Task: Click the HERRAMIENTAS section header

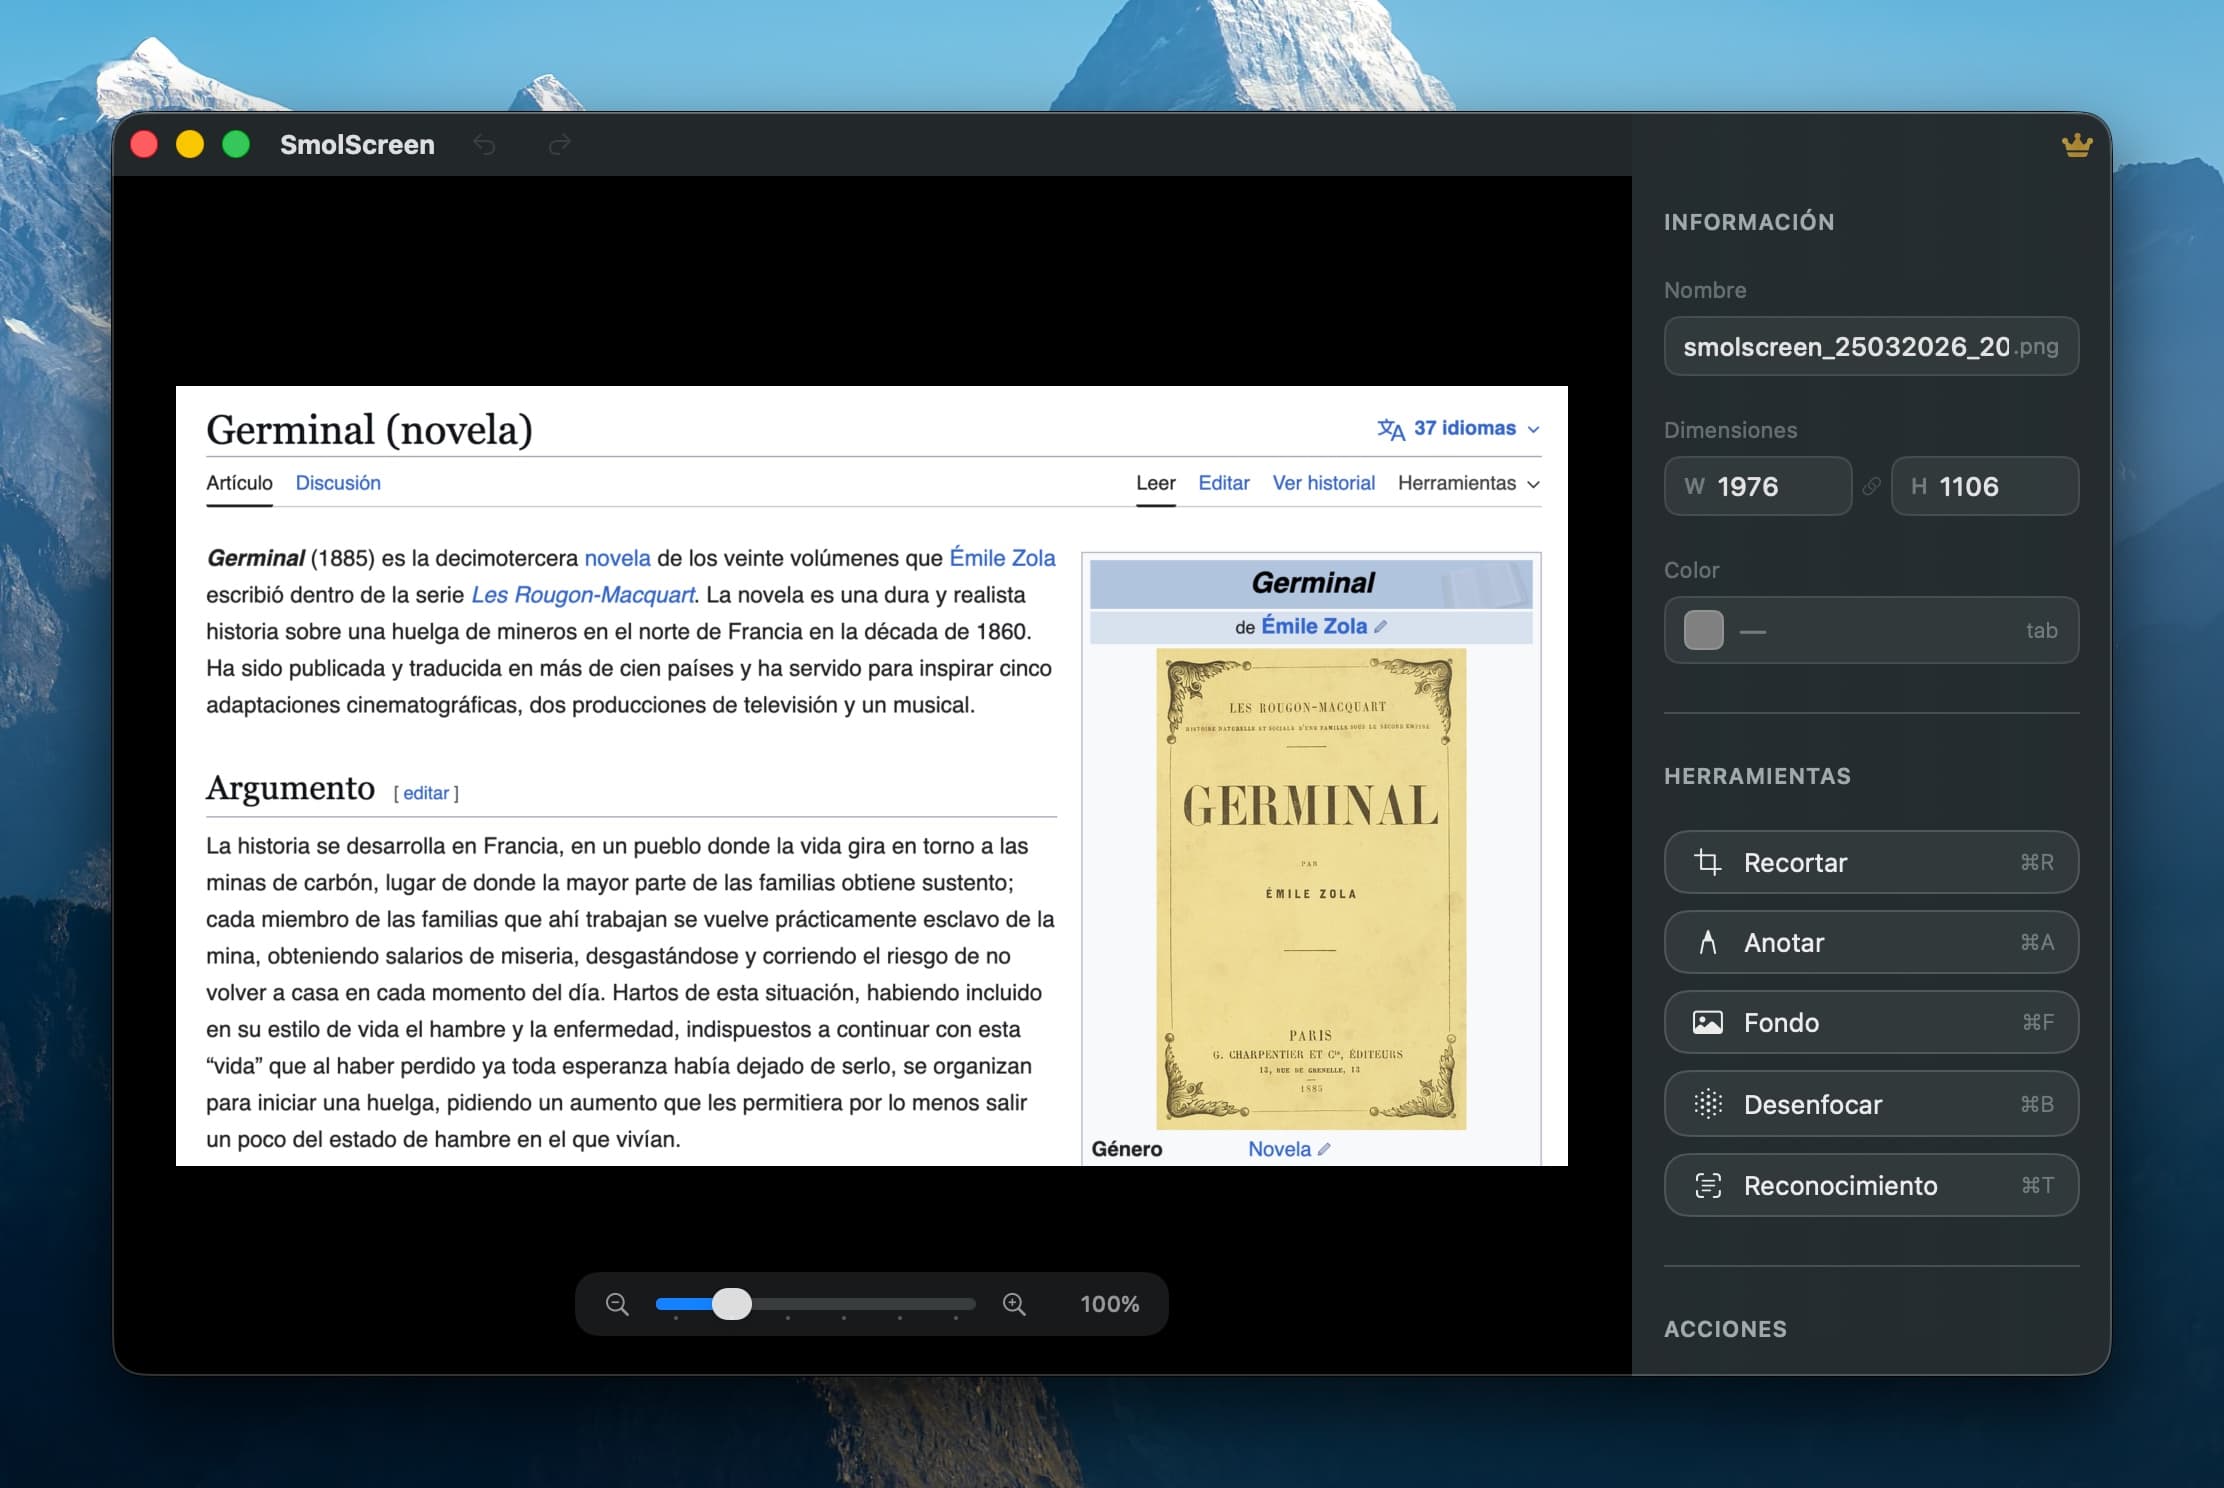Action: click(x=1757, y=776)
